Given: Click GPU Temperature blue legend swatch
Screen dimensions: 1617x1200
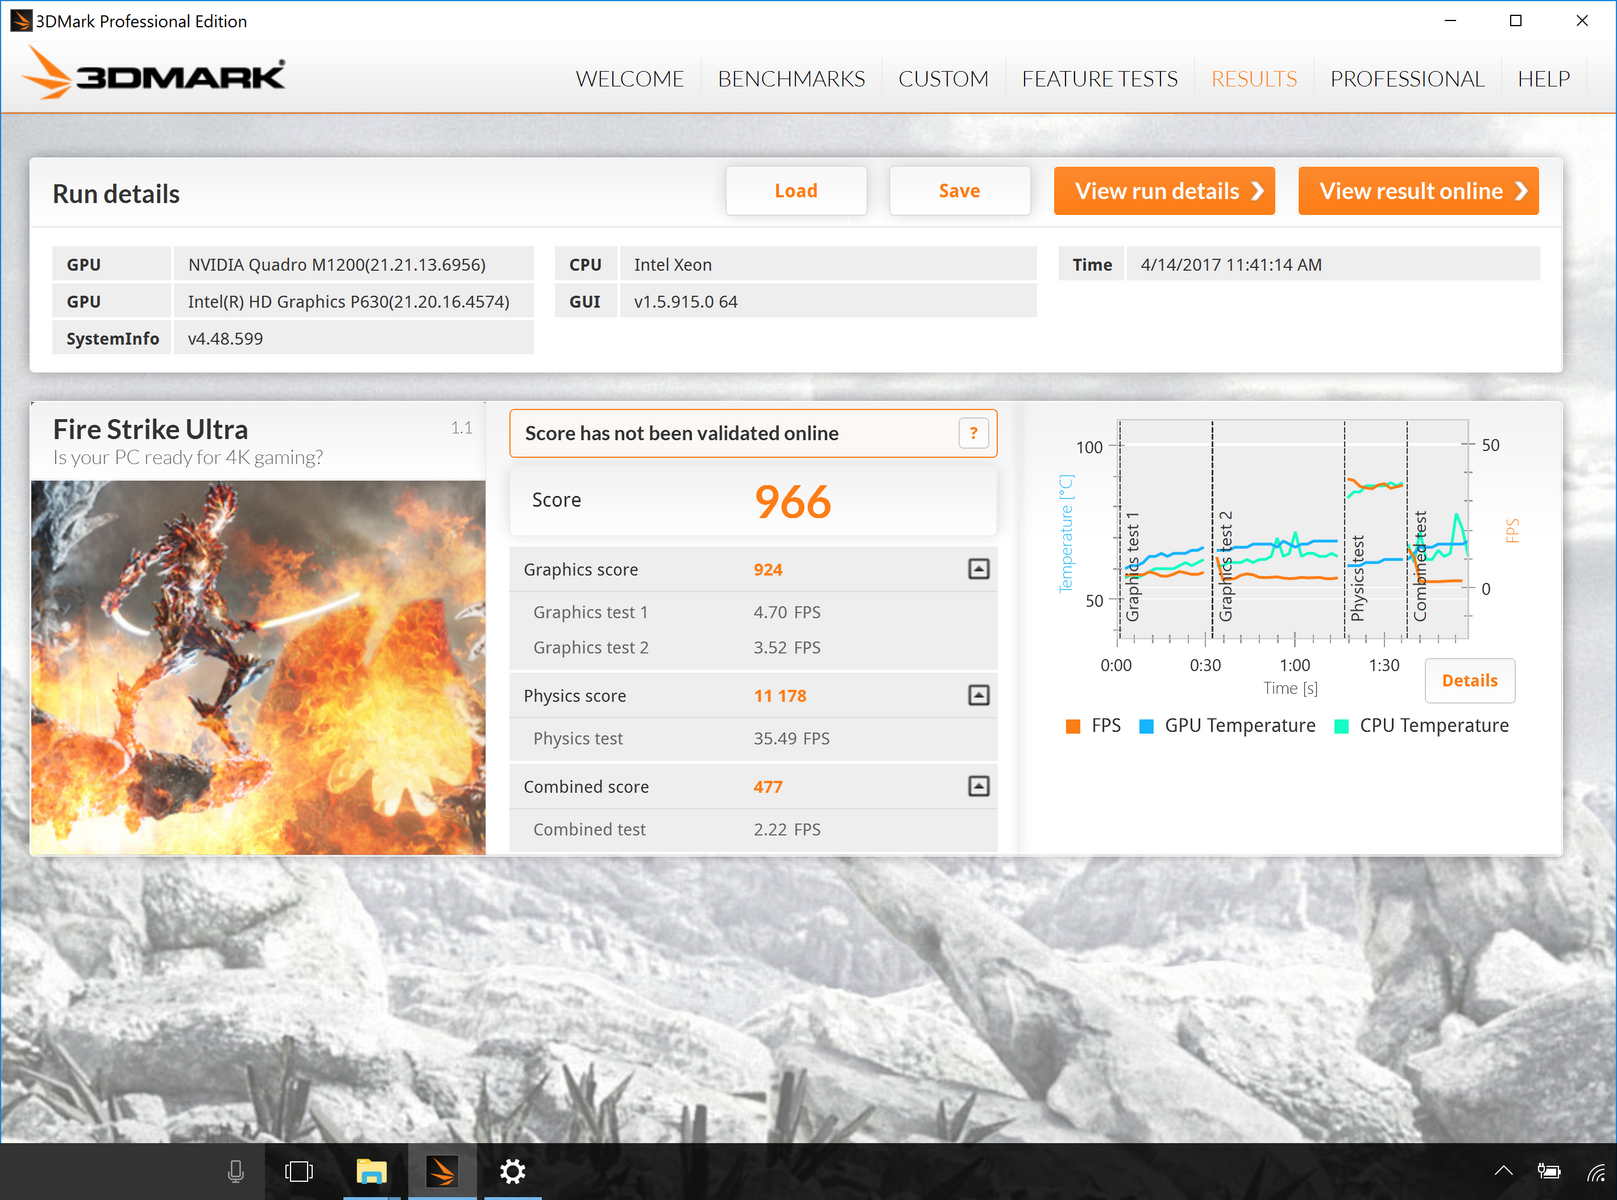Looking at the screenshot, I should pyautogui.click(x=1147, y=726).
